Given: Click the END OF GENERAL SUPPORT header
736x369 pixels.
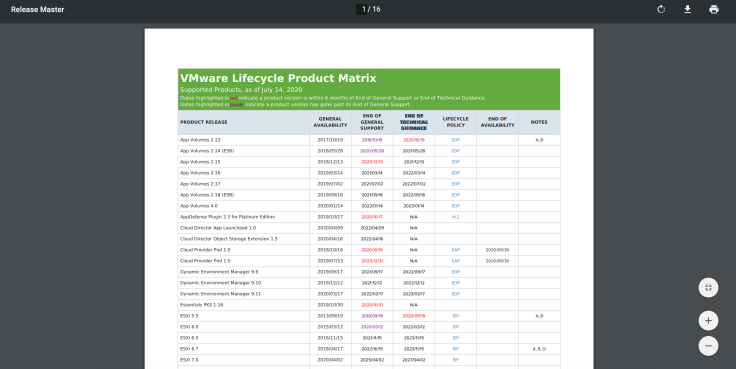Looking at the screenshot, I should [x=372, y=122].
